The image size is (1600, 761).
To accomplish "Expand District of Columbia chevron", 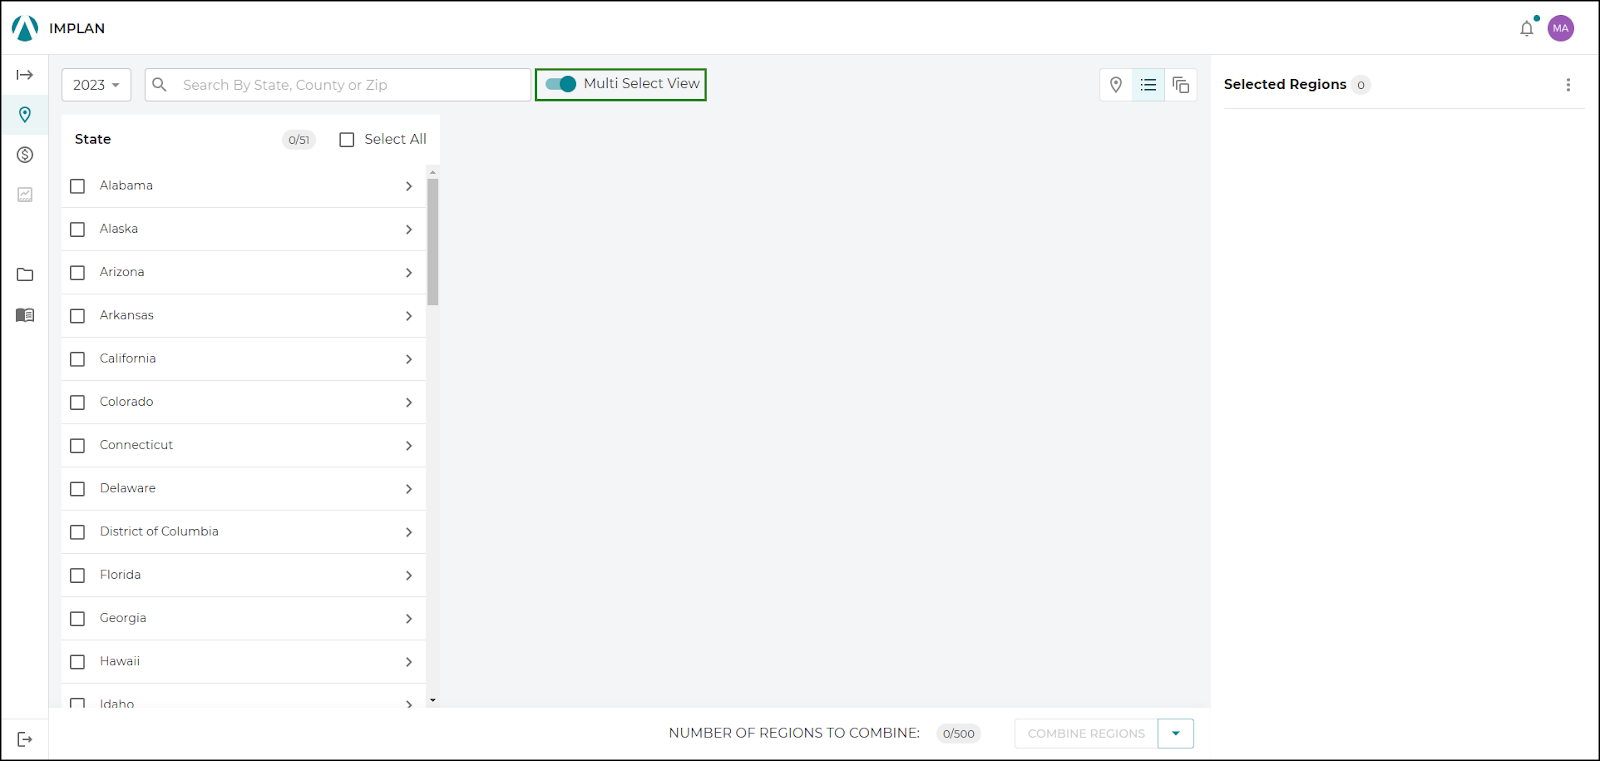I will pos(409,532).
